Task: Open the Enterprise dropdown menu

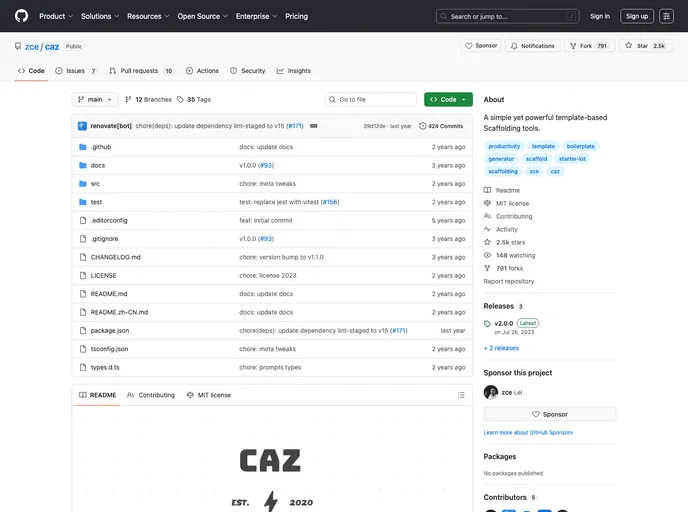Action: [x=256, y=16]
